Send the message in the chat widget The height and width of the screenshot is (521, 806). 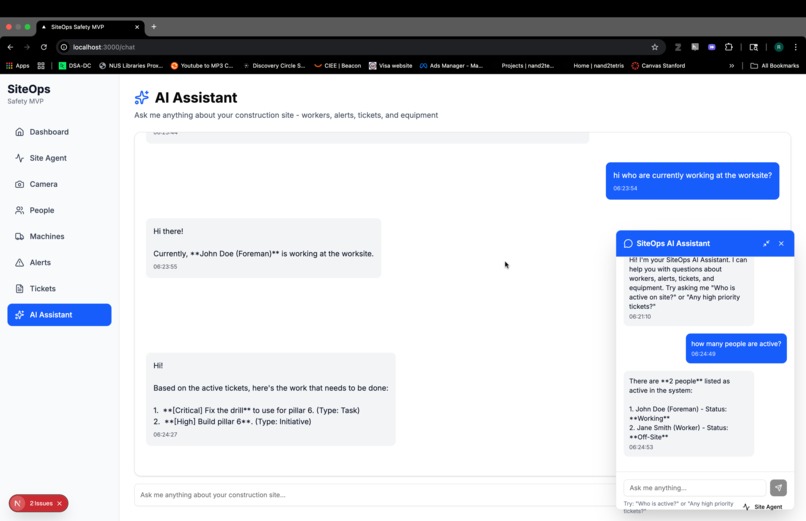coord(778,488)
